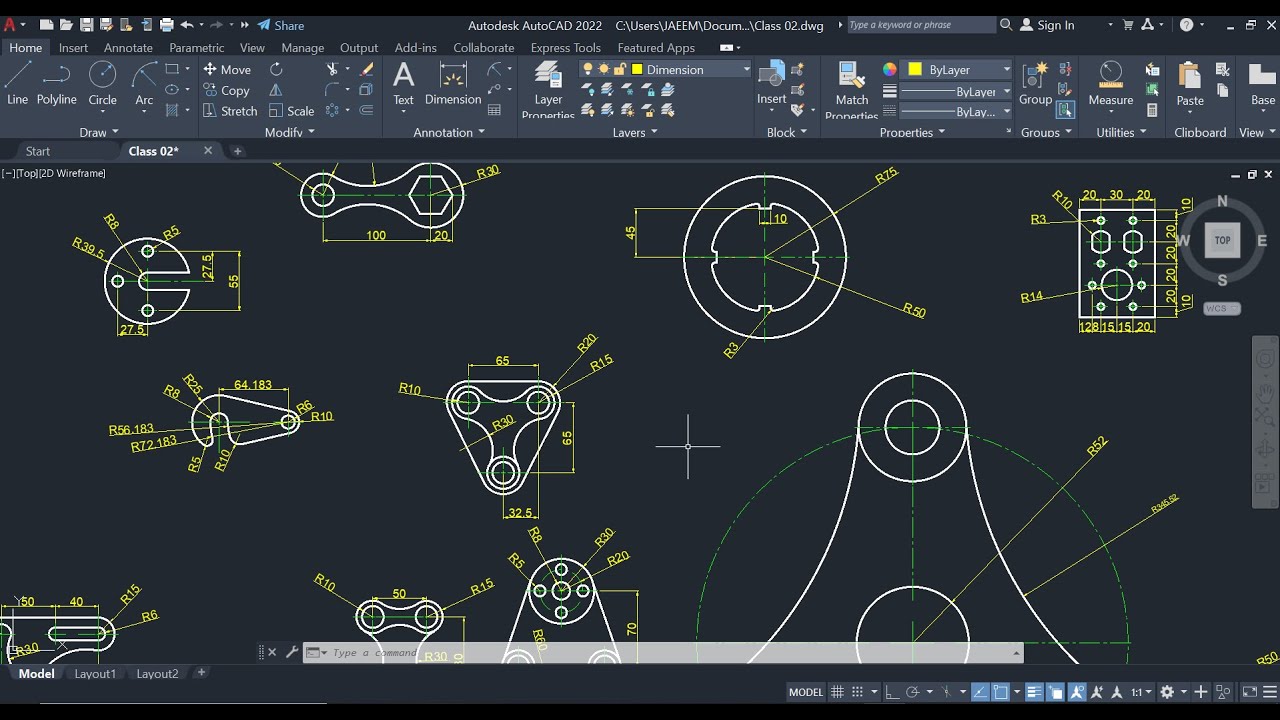Click the Mirror icon in Modify panel
This screenshot has height=720, width=1280.
(276, 90)
